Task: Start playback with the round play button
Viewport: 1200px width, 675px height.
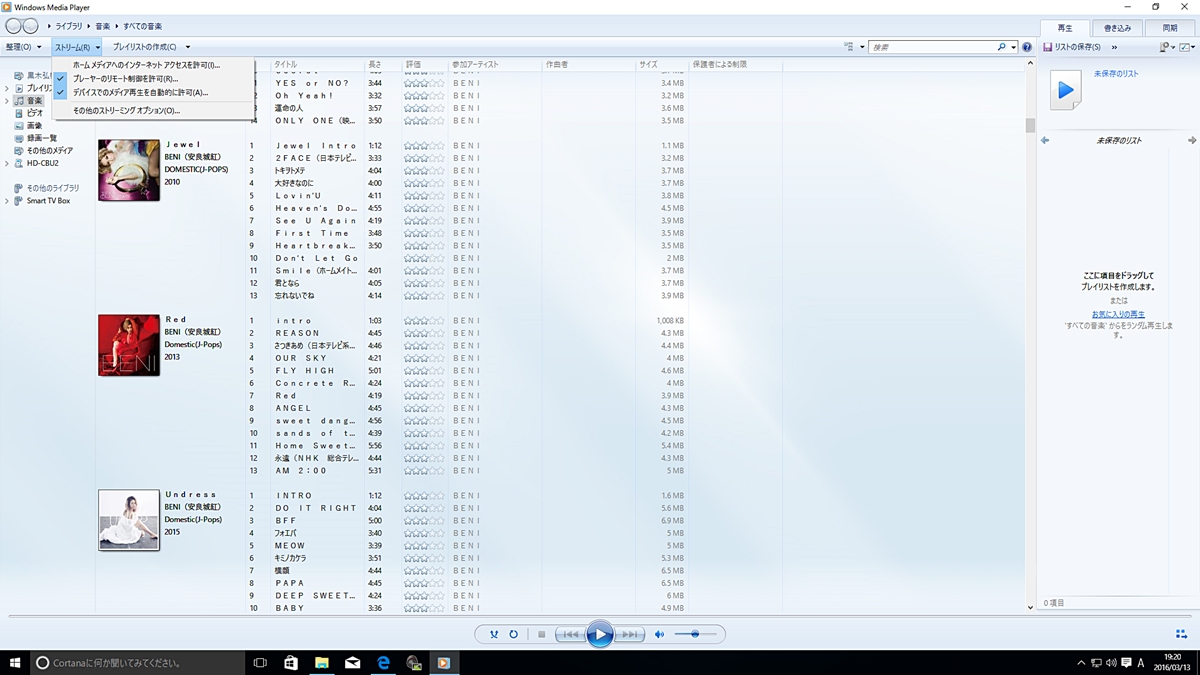Action: [599, 634]
